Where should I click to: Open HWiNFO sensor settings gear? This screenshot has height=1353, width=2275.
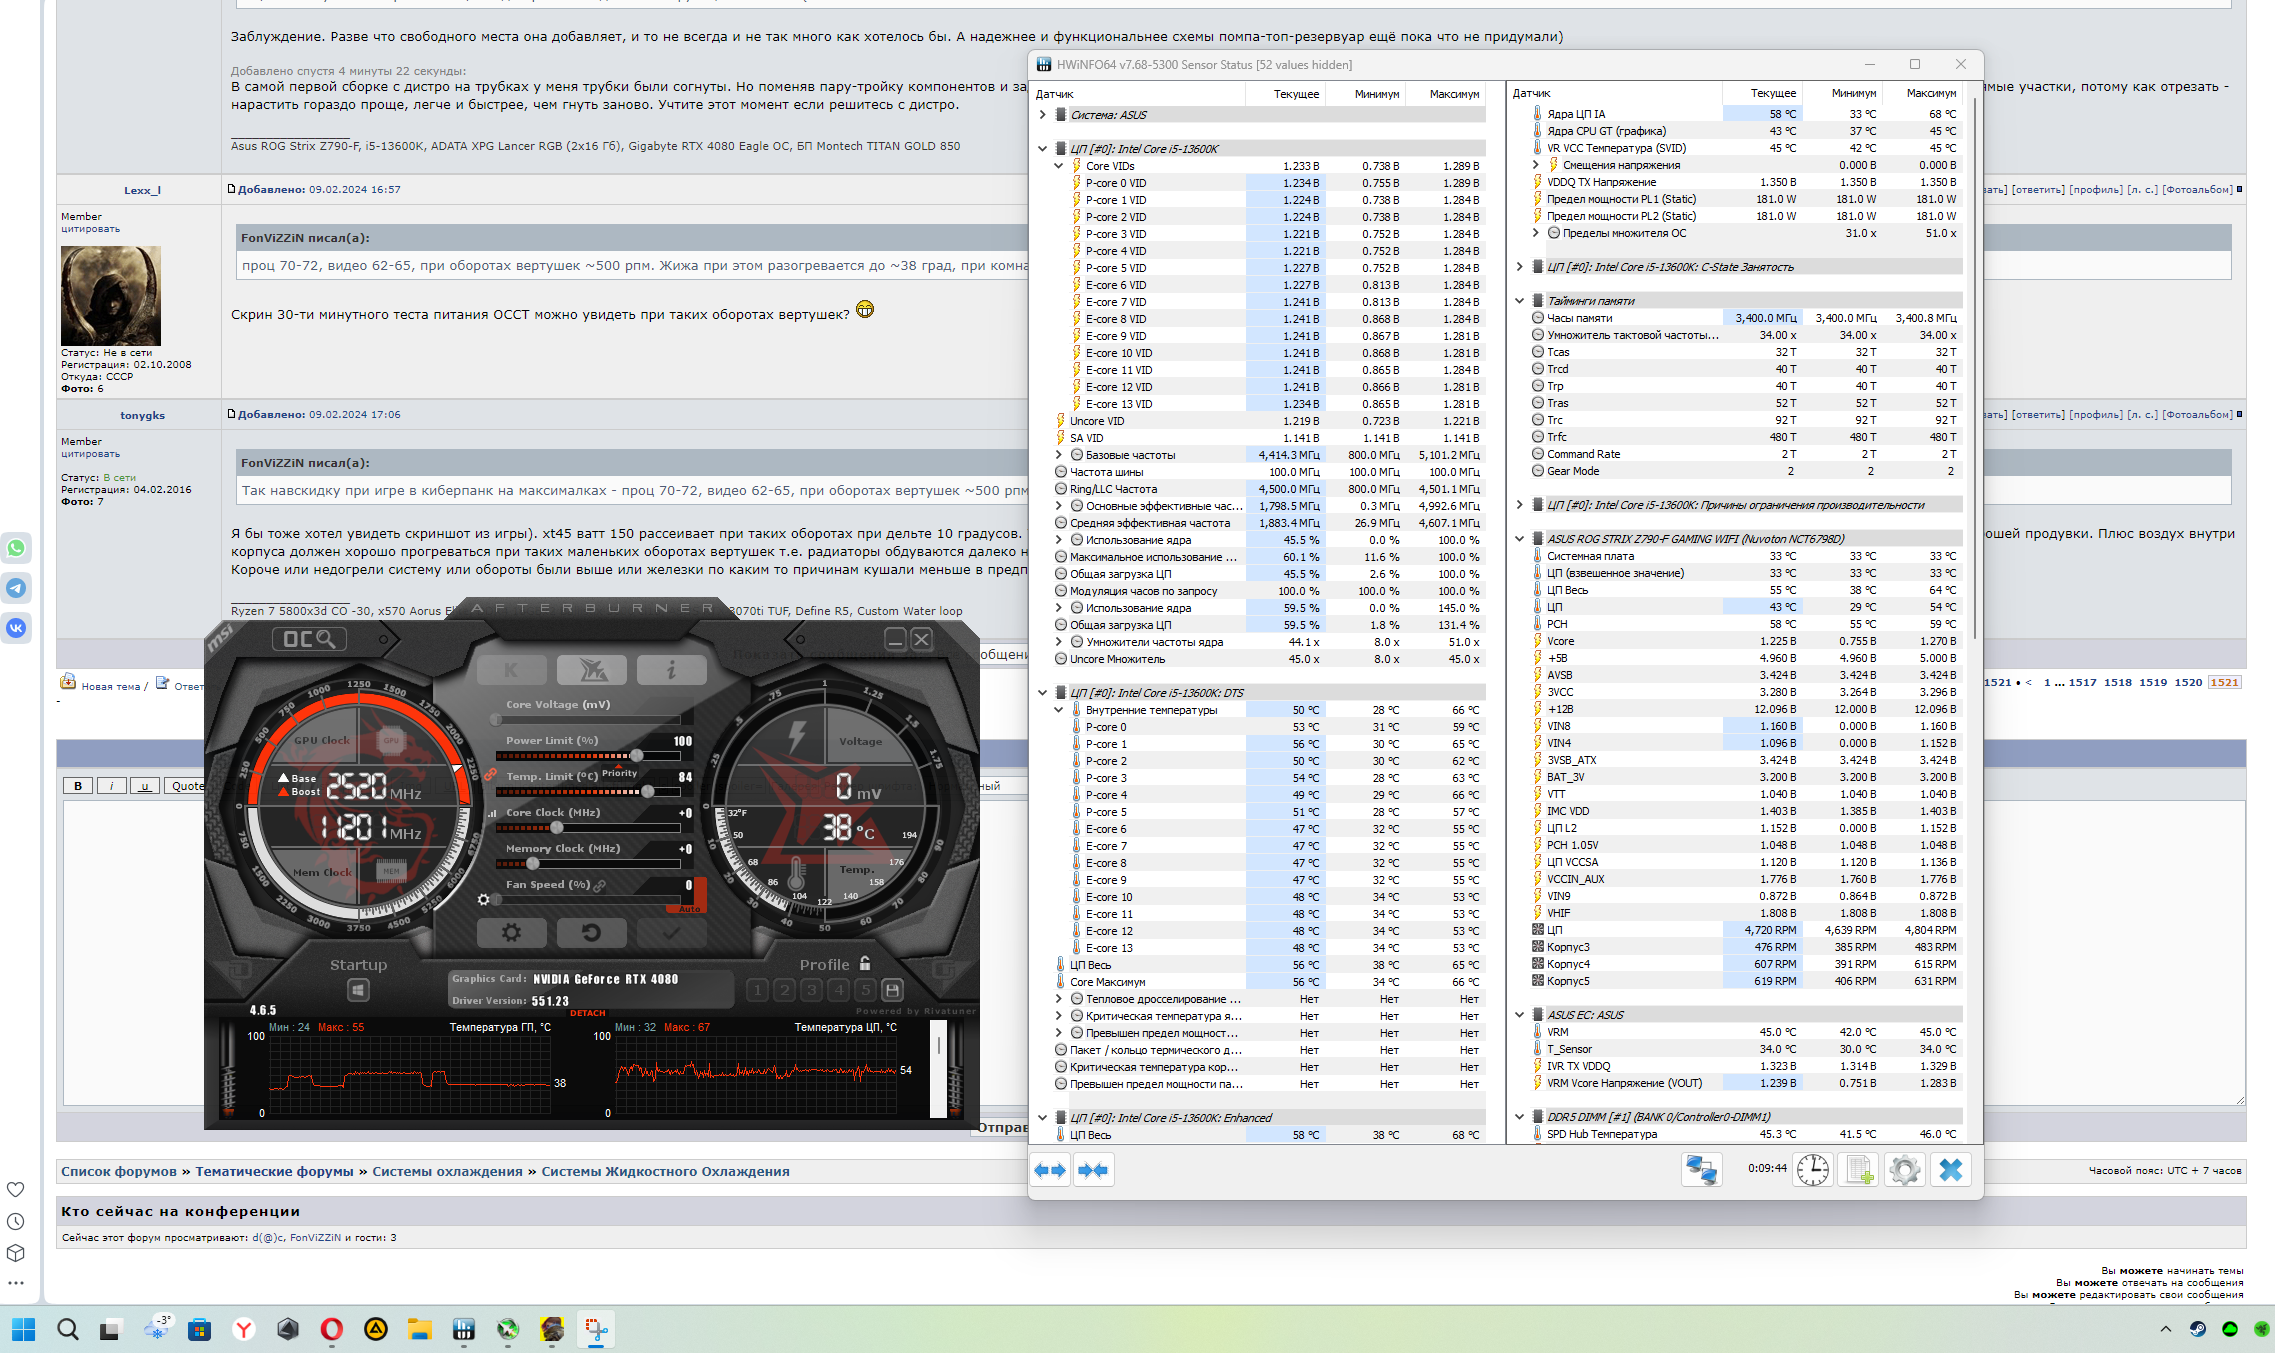coord(1905,1170)
